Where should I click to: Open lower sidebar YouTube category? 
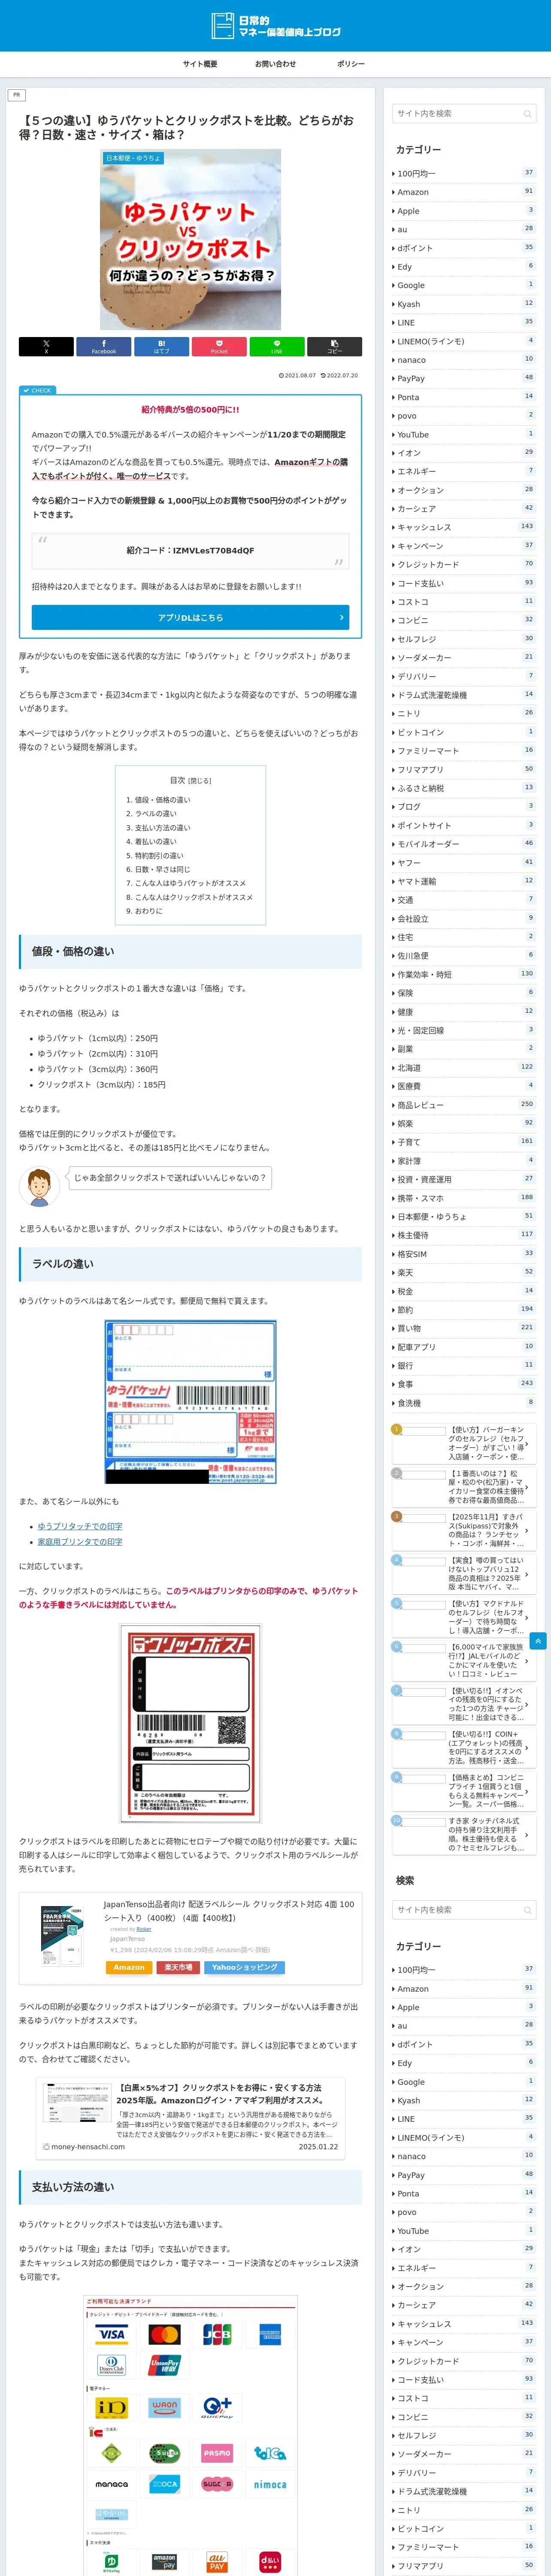tap(464, 2231)
